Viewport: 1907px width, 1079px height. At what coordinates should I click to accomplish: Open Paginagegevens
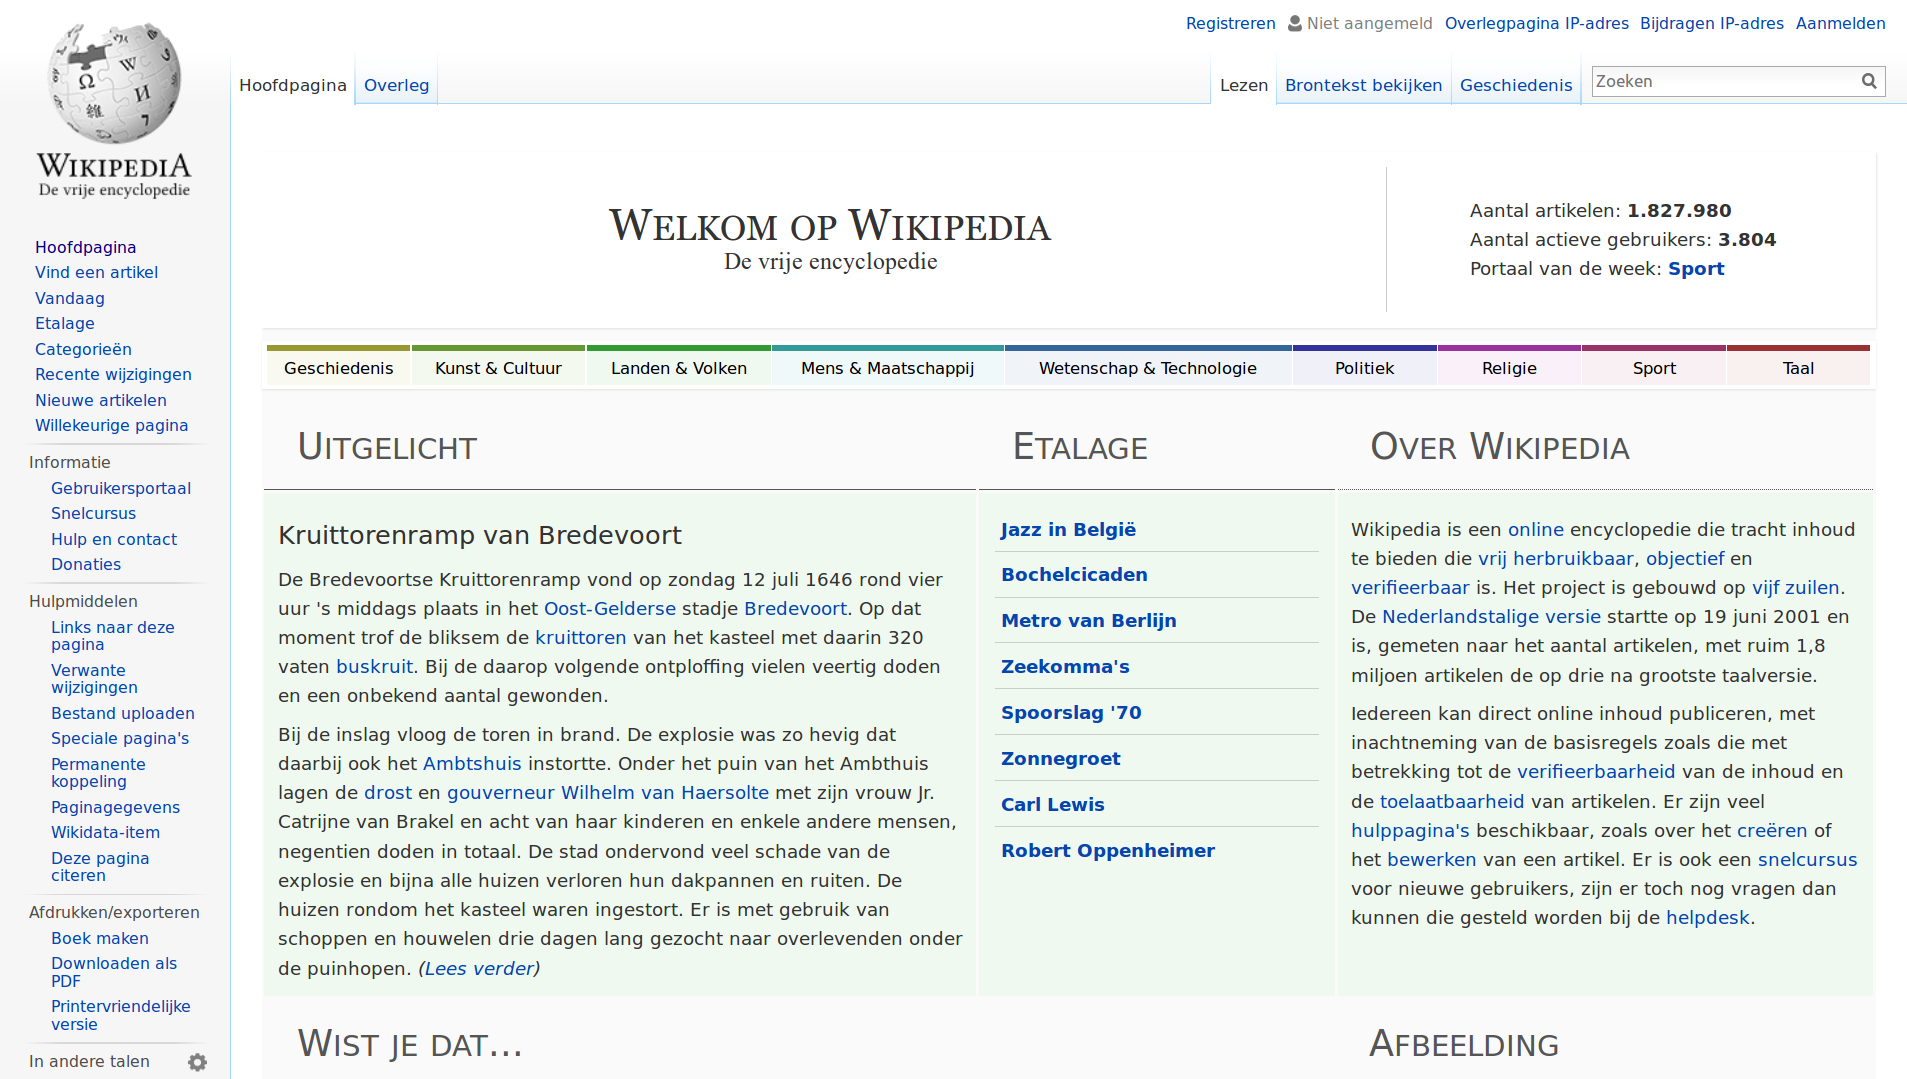pyautogui.click(x=115, y=807)
